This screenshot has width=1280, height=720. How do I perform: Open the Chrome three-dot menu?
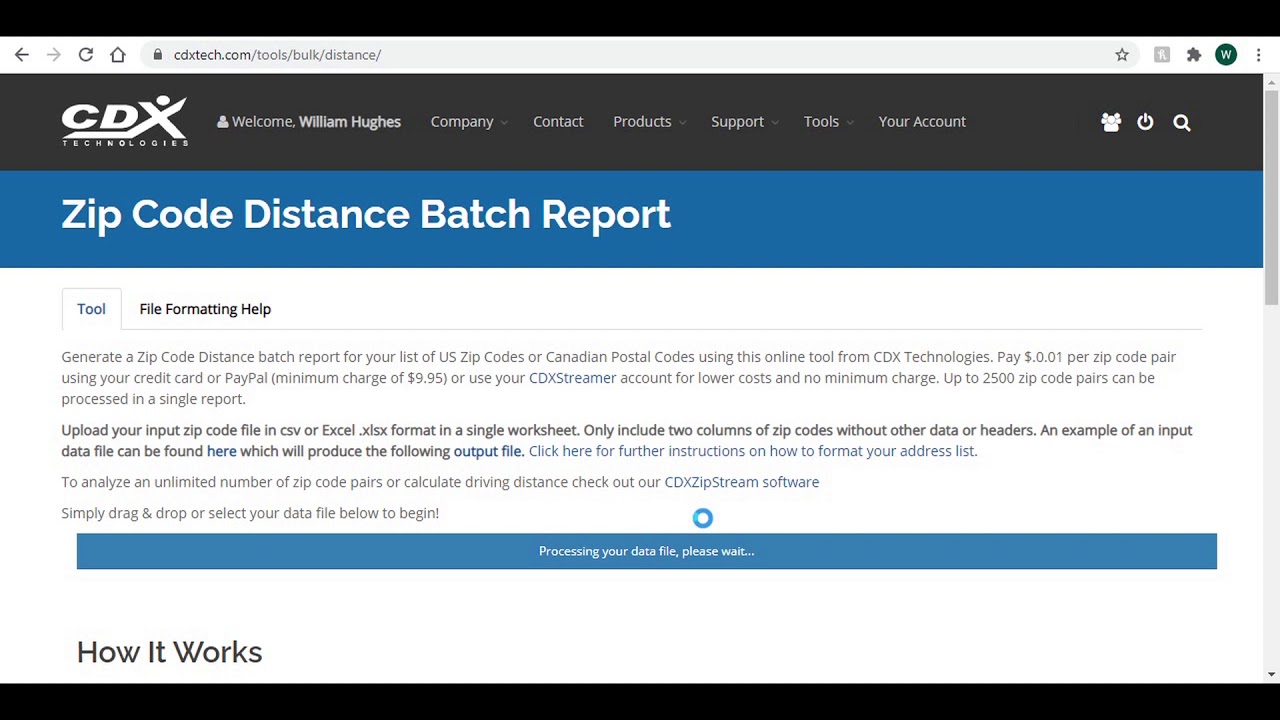1258,55
